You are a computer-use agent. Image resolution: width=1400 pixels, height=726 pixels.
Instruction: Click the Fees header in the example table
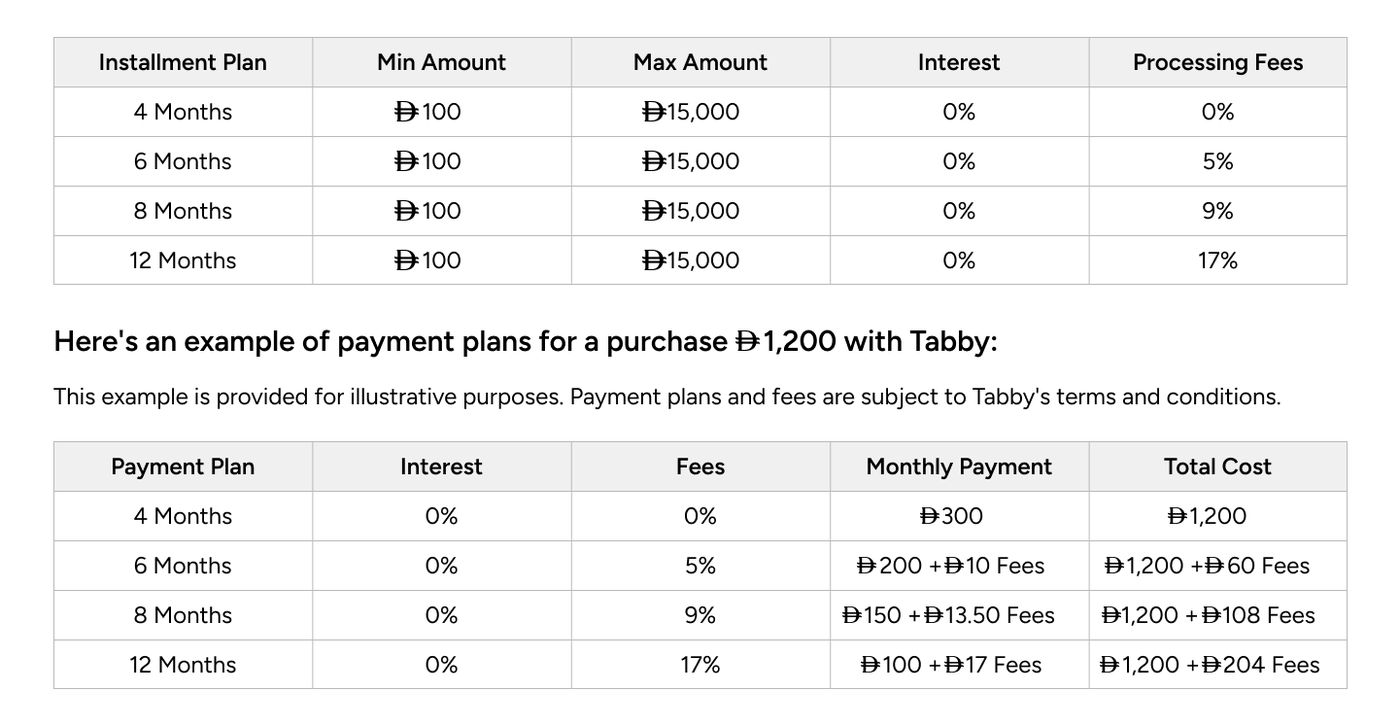coord(700,467)
